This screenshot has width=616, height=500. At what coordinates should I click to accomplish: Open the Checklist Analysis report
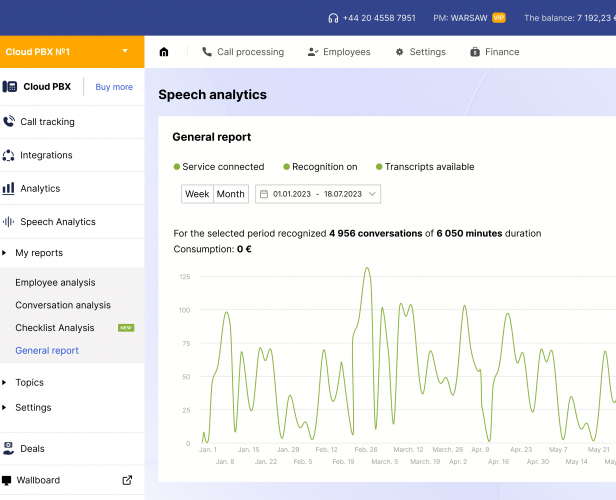[55, 328]
